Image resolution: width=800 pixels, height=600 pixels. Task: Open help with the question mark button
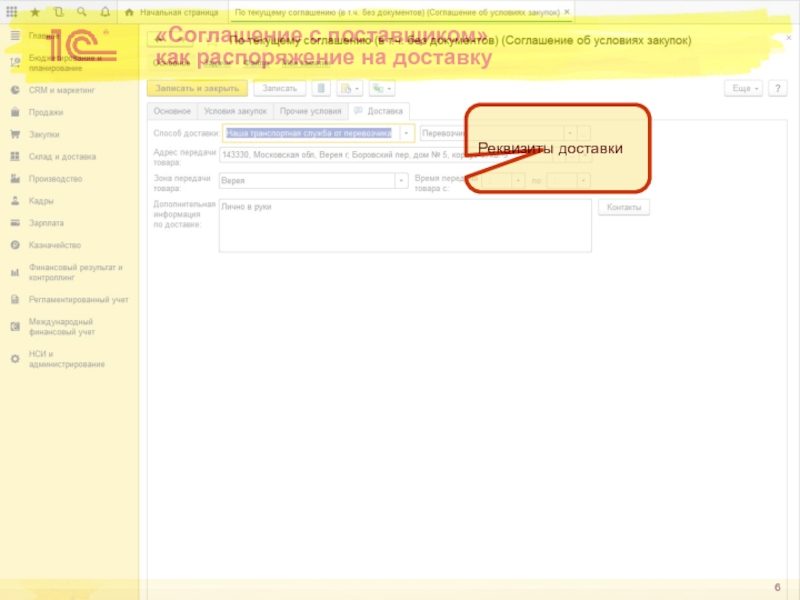tap(778, 88)
